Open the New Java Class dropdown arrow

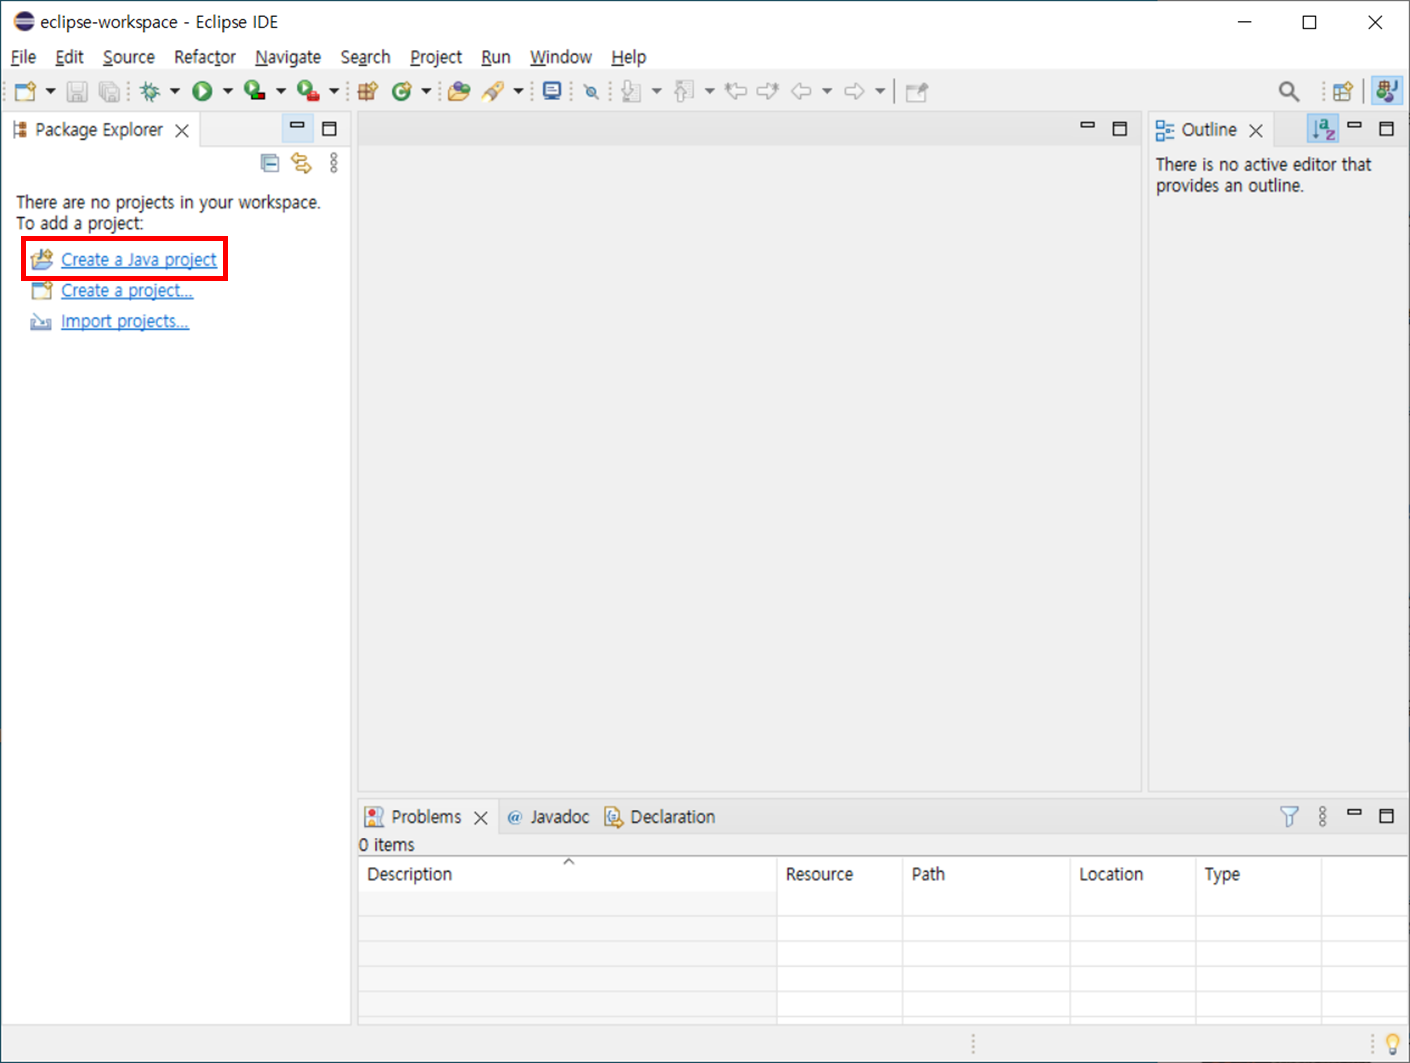426,92
